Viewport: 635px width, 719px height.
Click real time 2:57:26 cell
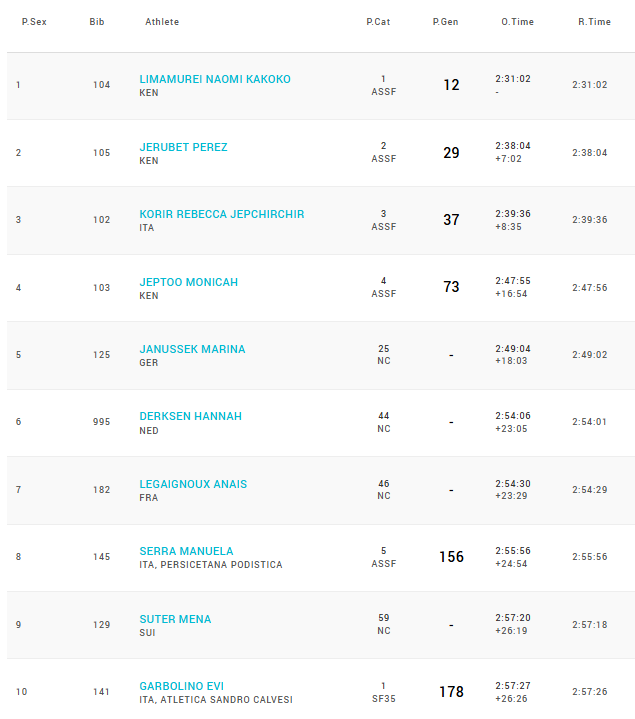(x=590, y=691)
